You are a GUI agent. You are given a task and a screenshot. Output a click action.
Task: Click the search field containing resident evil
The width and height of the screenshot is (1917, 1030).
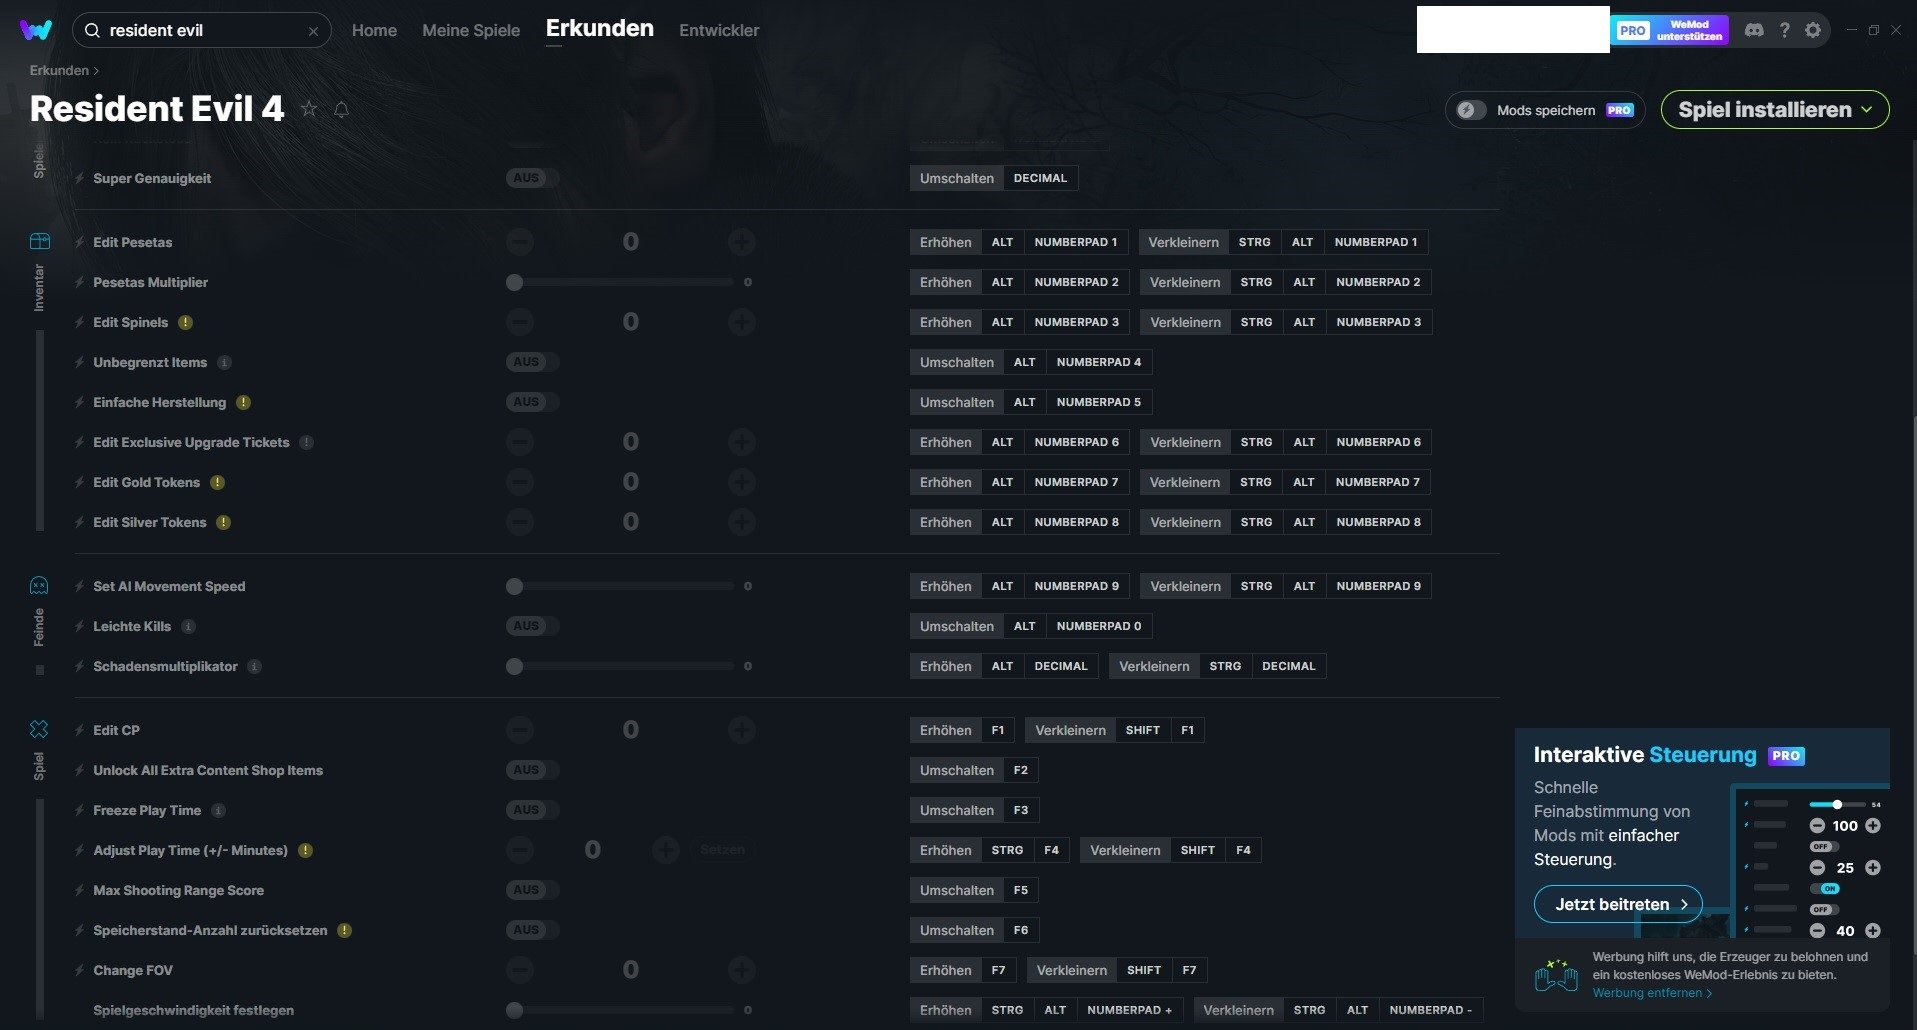[201, 31]
